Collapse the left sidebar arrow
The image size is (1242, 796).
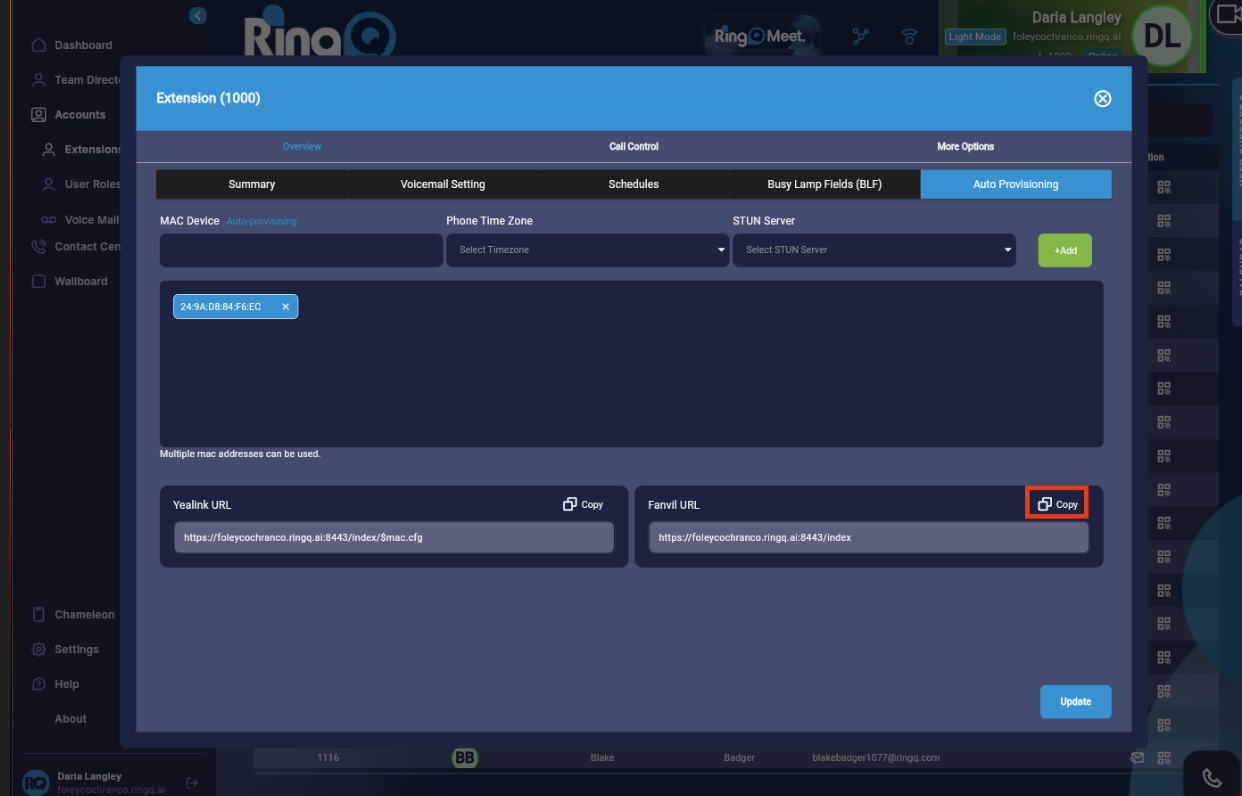[198, 15]
